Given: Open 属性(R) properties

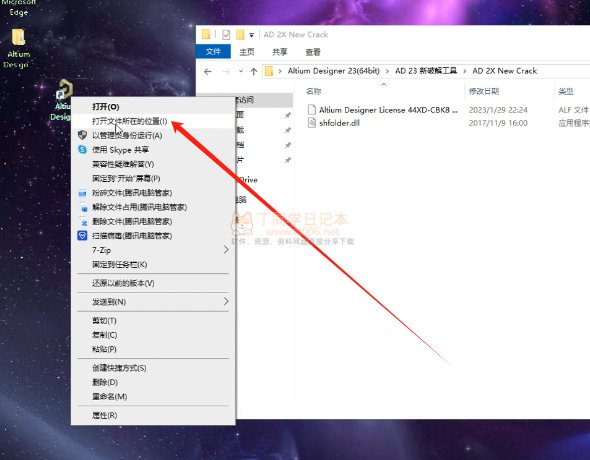Looking at the screenshot, I should point(154,415).
